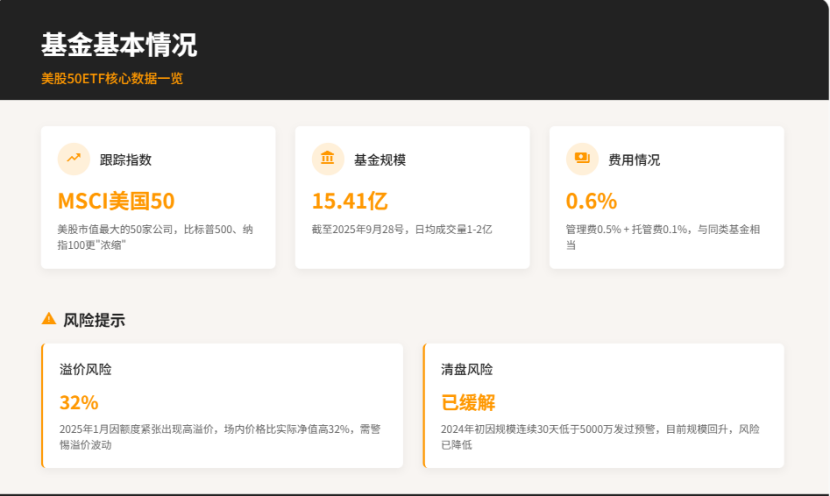Click the bank building icon beside 基金规模
This screenshot has height=496, width=830.
pyautogui.click(x=327, y=158)
